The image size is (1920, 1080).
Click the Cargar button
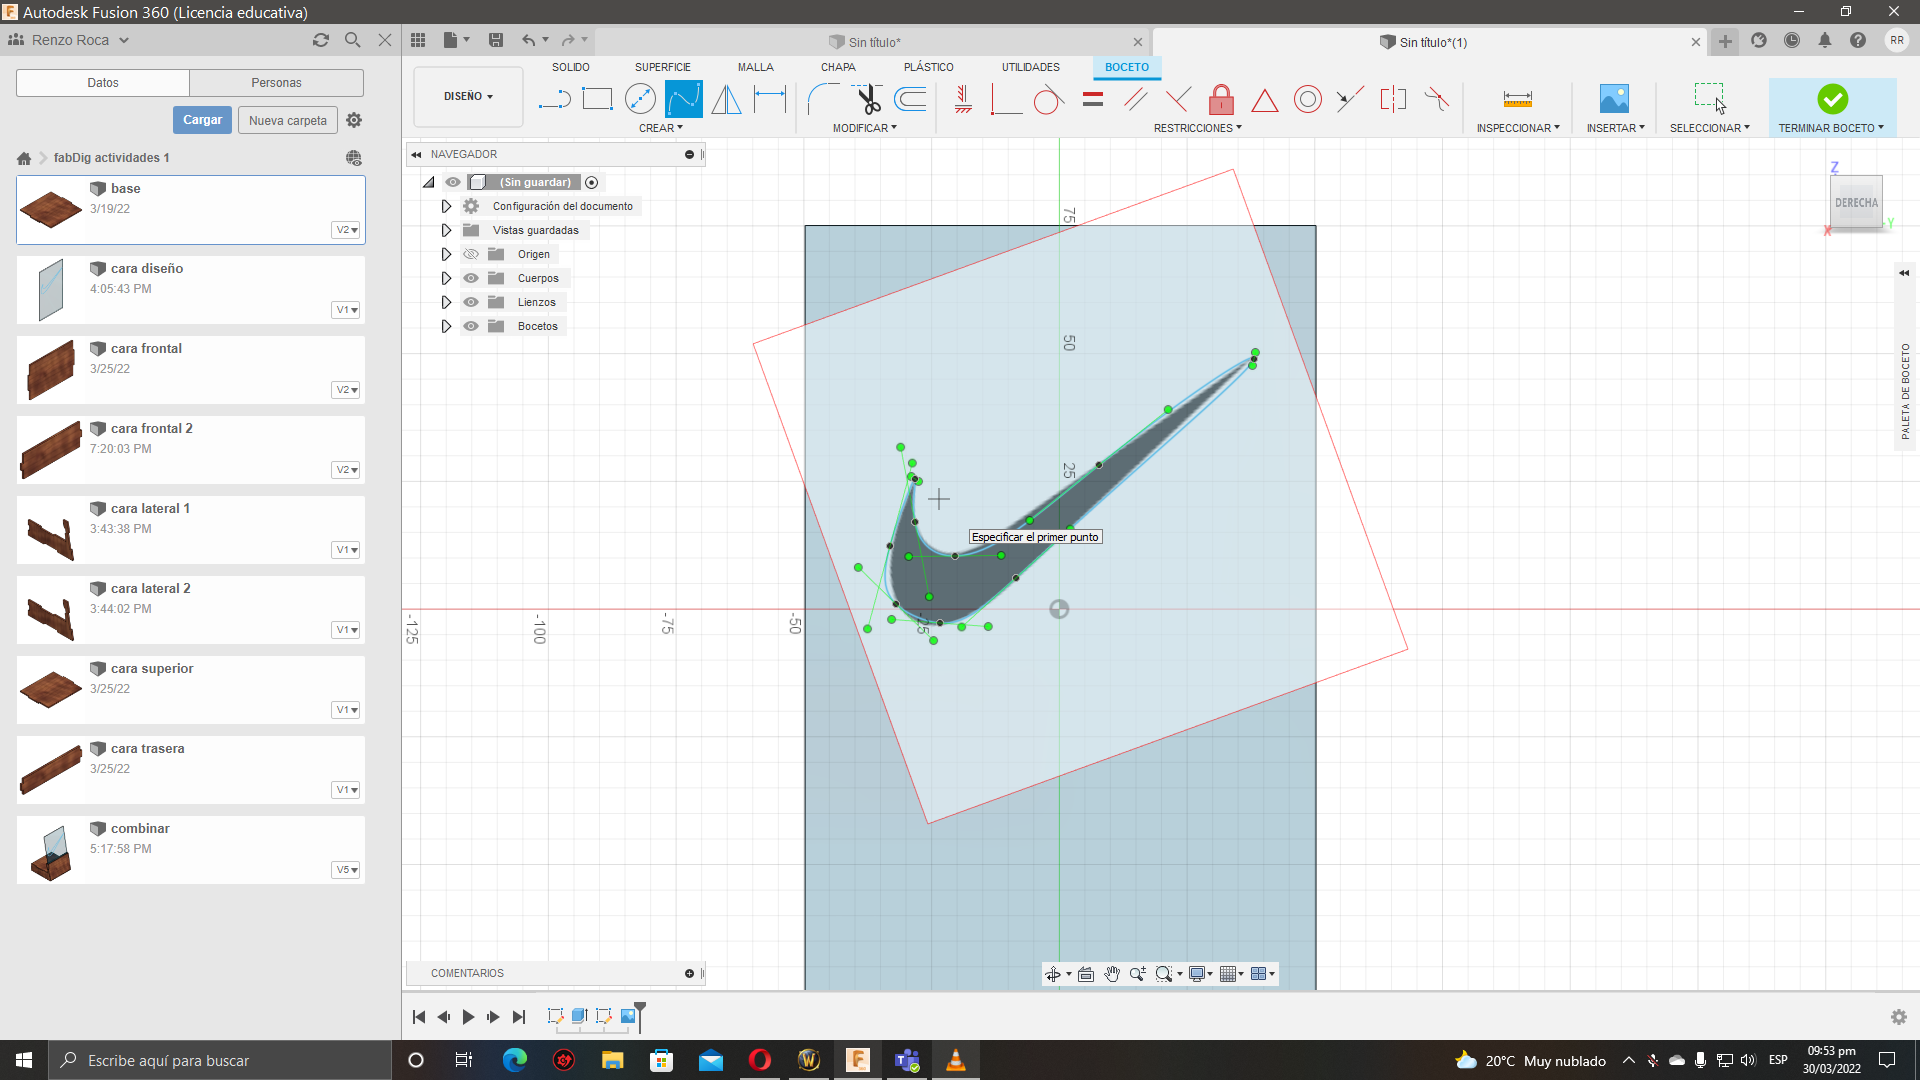[x=202, y=120]
